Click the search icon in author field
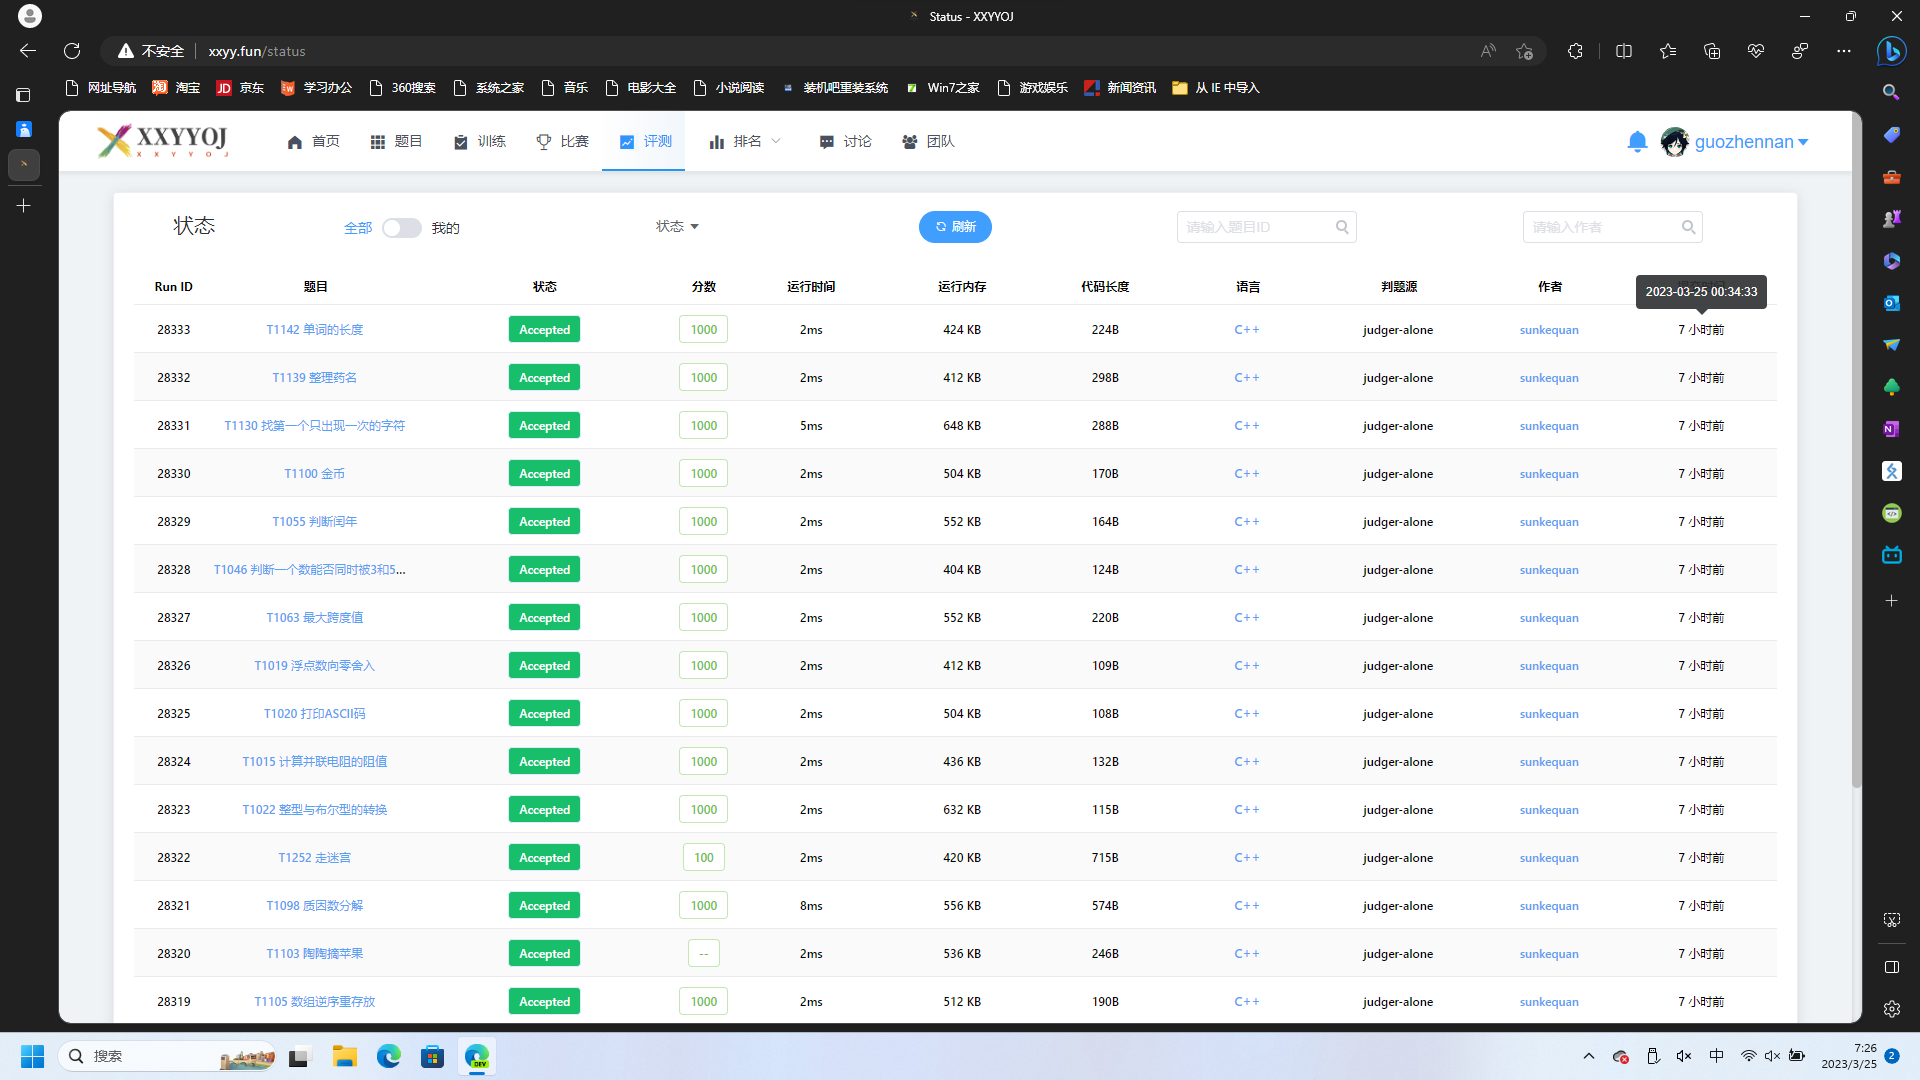1920x1080 pixels. (x=1688, y=227)
